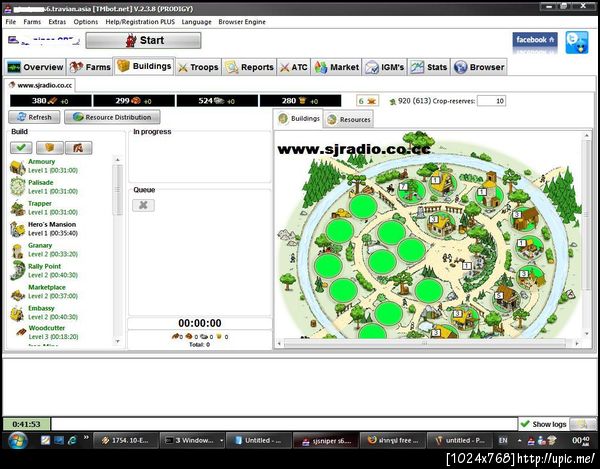Select the www.sjradio.co.cc village tab
The width and height of the screenshot is (600, 469).
click(40, 85)
